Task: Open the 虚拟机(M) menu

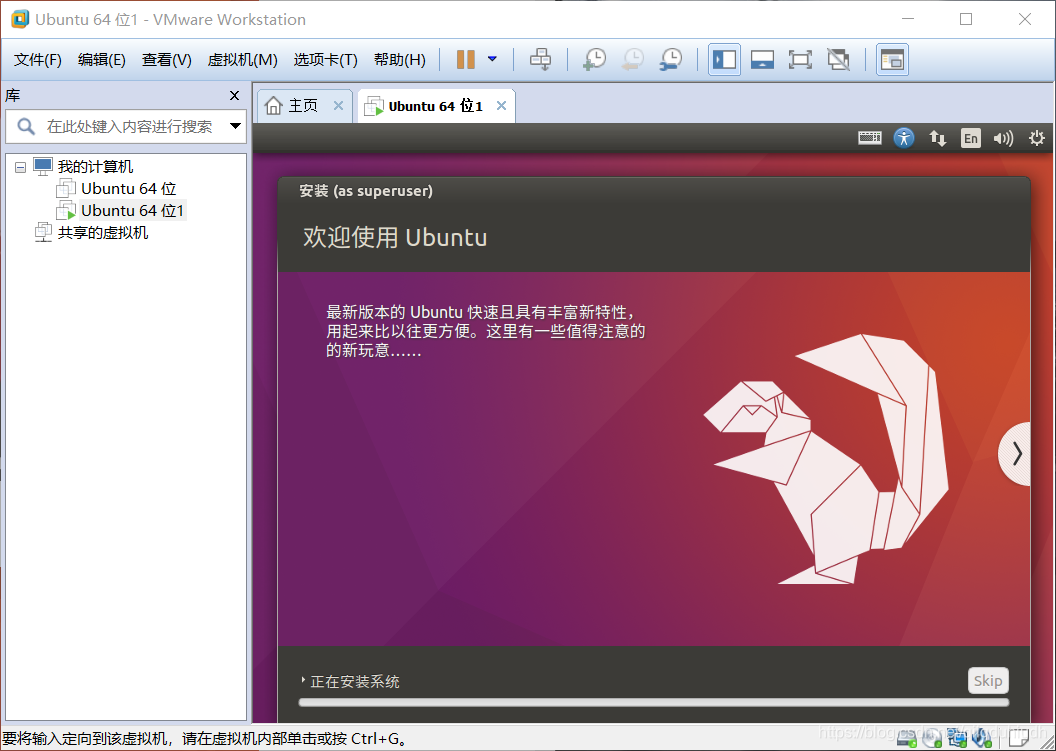Action: tap(242, 59)
